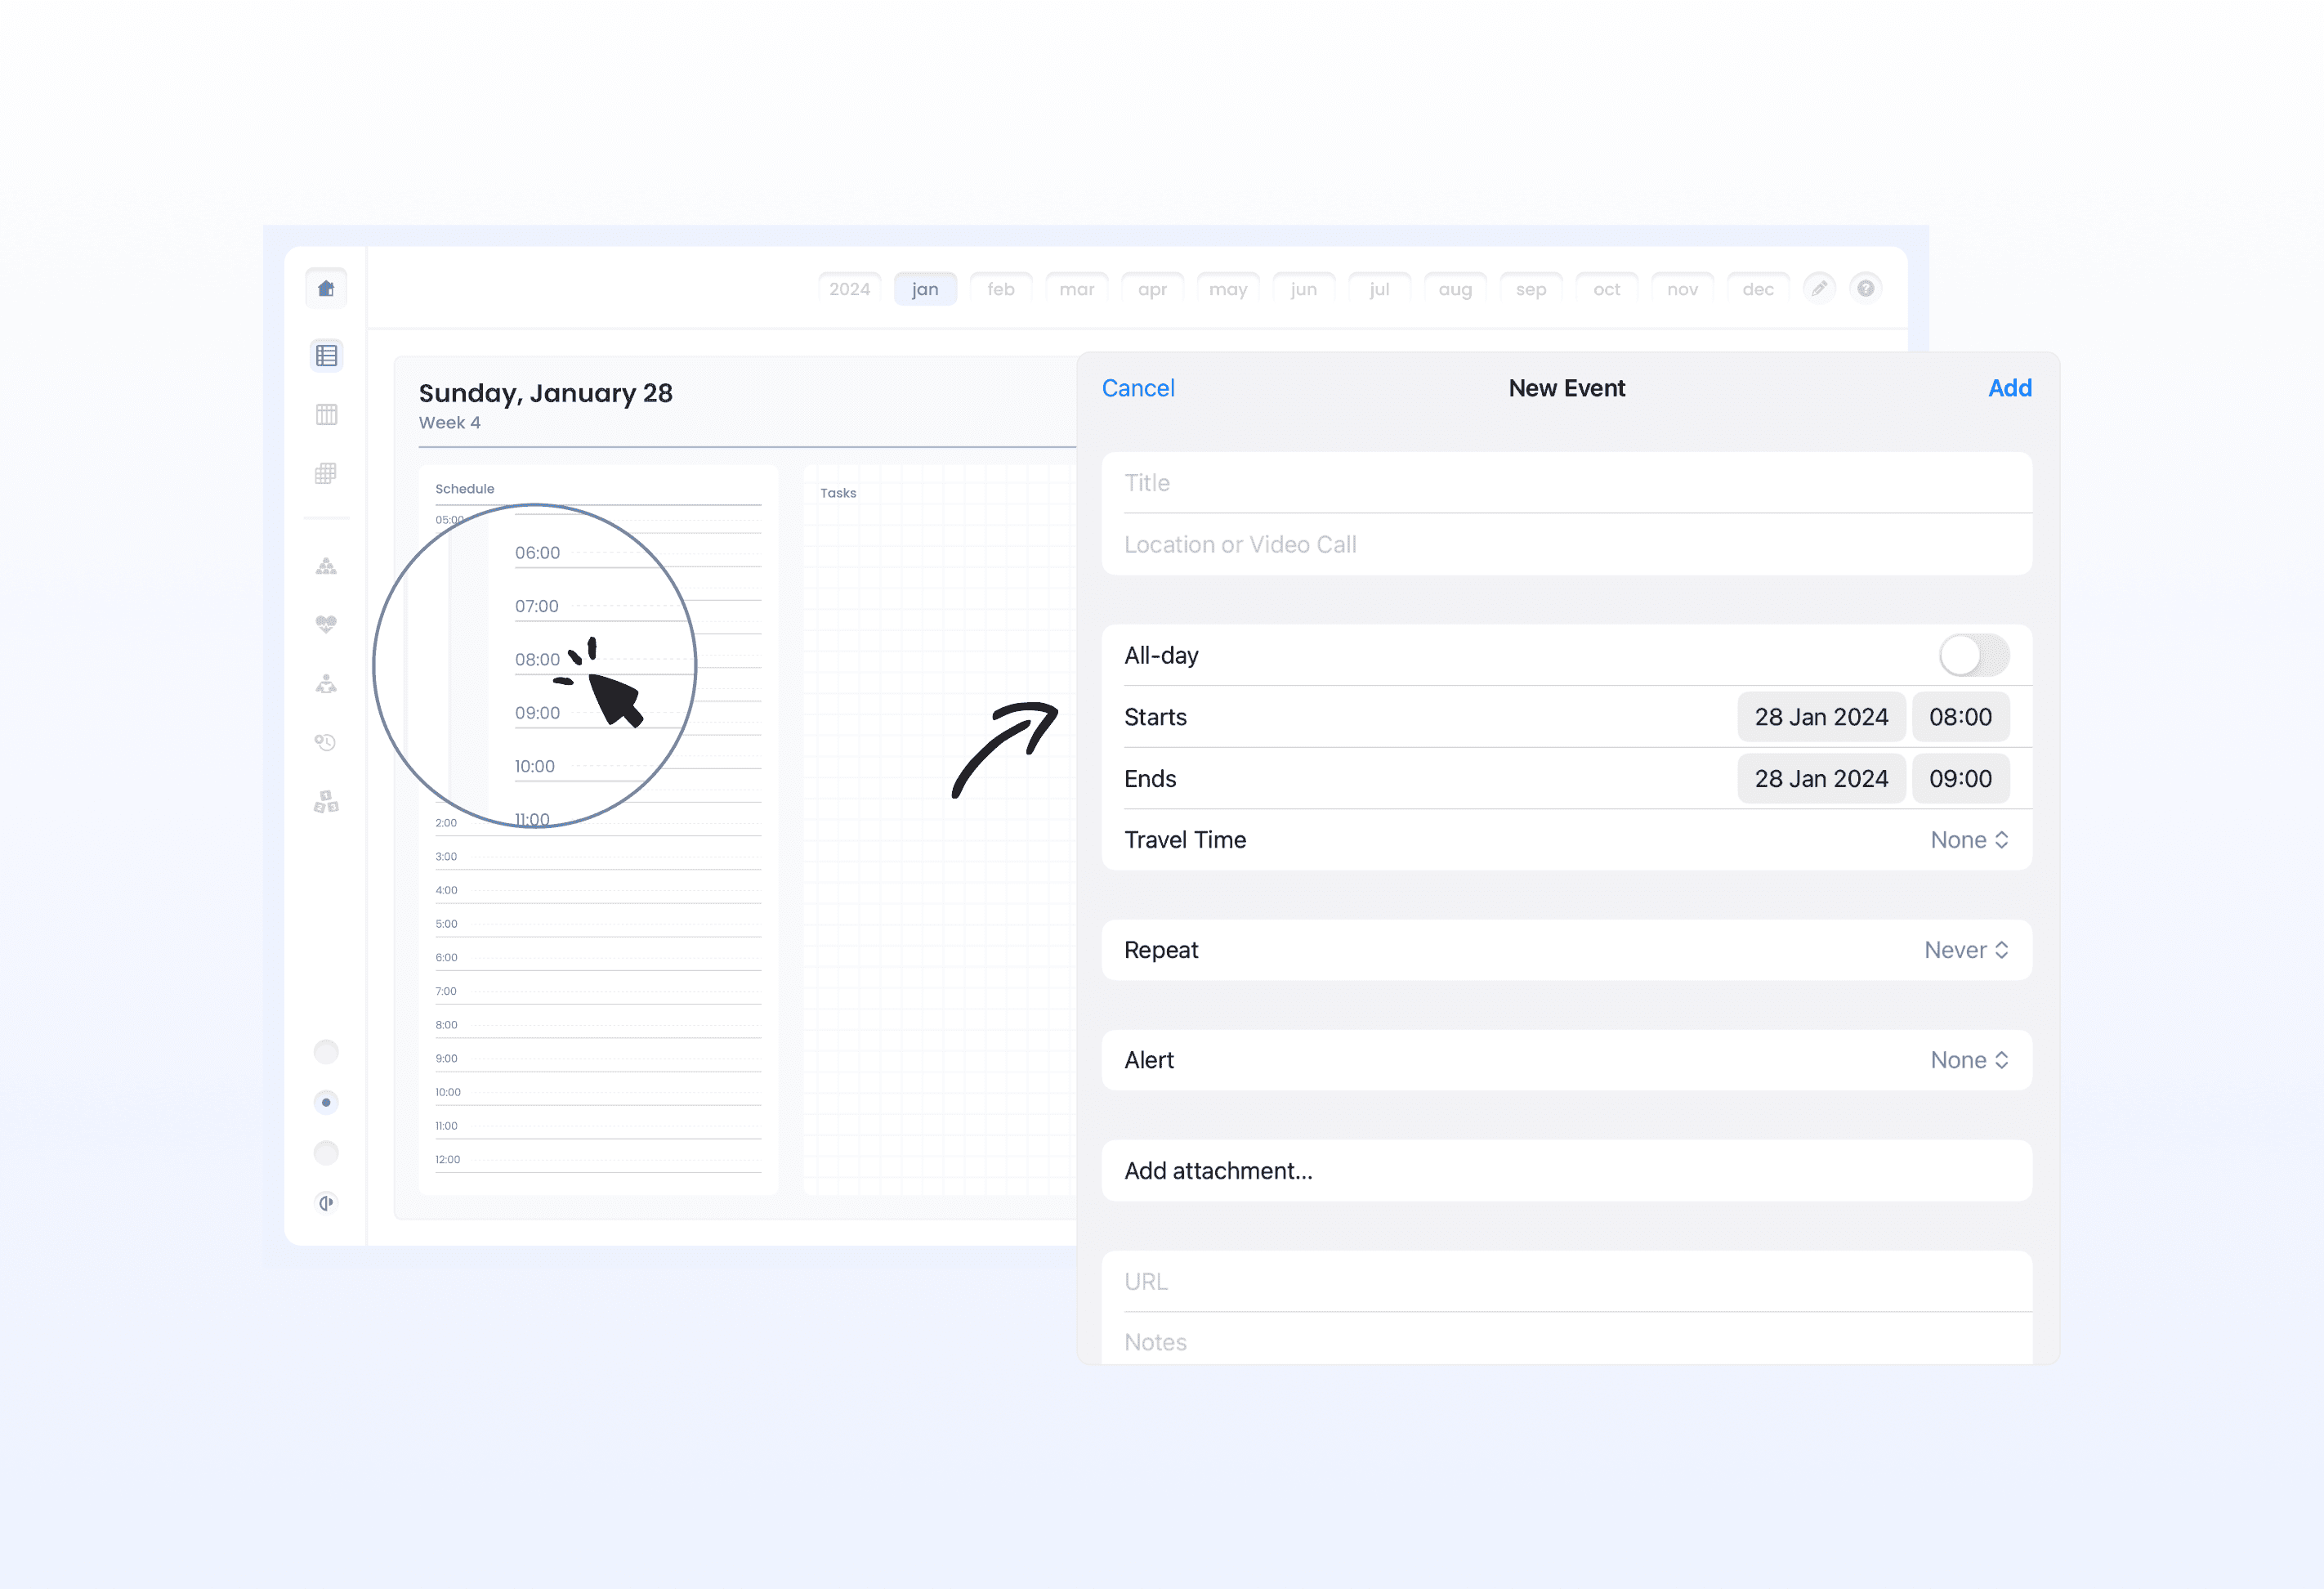Click Cancel to discard new event
This screenshot has height=1589, width=2324.
1139,388
